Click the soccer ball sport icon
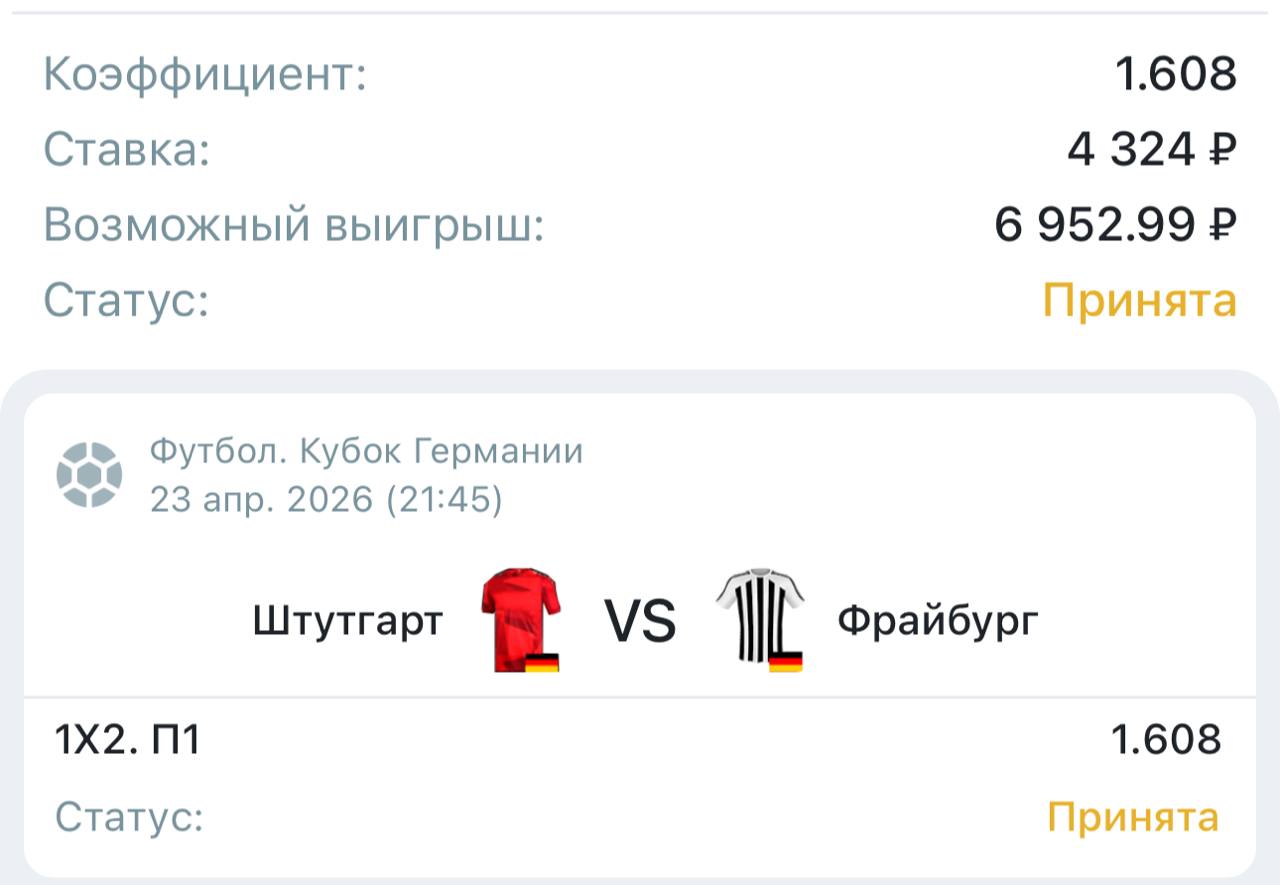Image resolution: width=1280 pixels, height=885 pixels. pos(89,474)
